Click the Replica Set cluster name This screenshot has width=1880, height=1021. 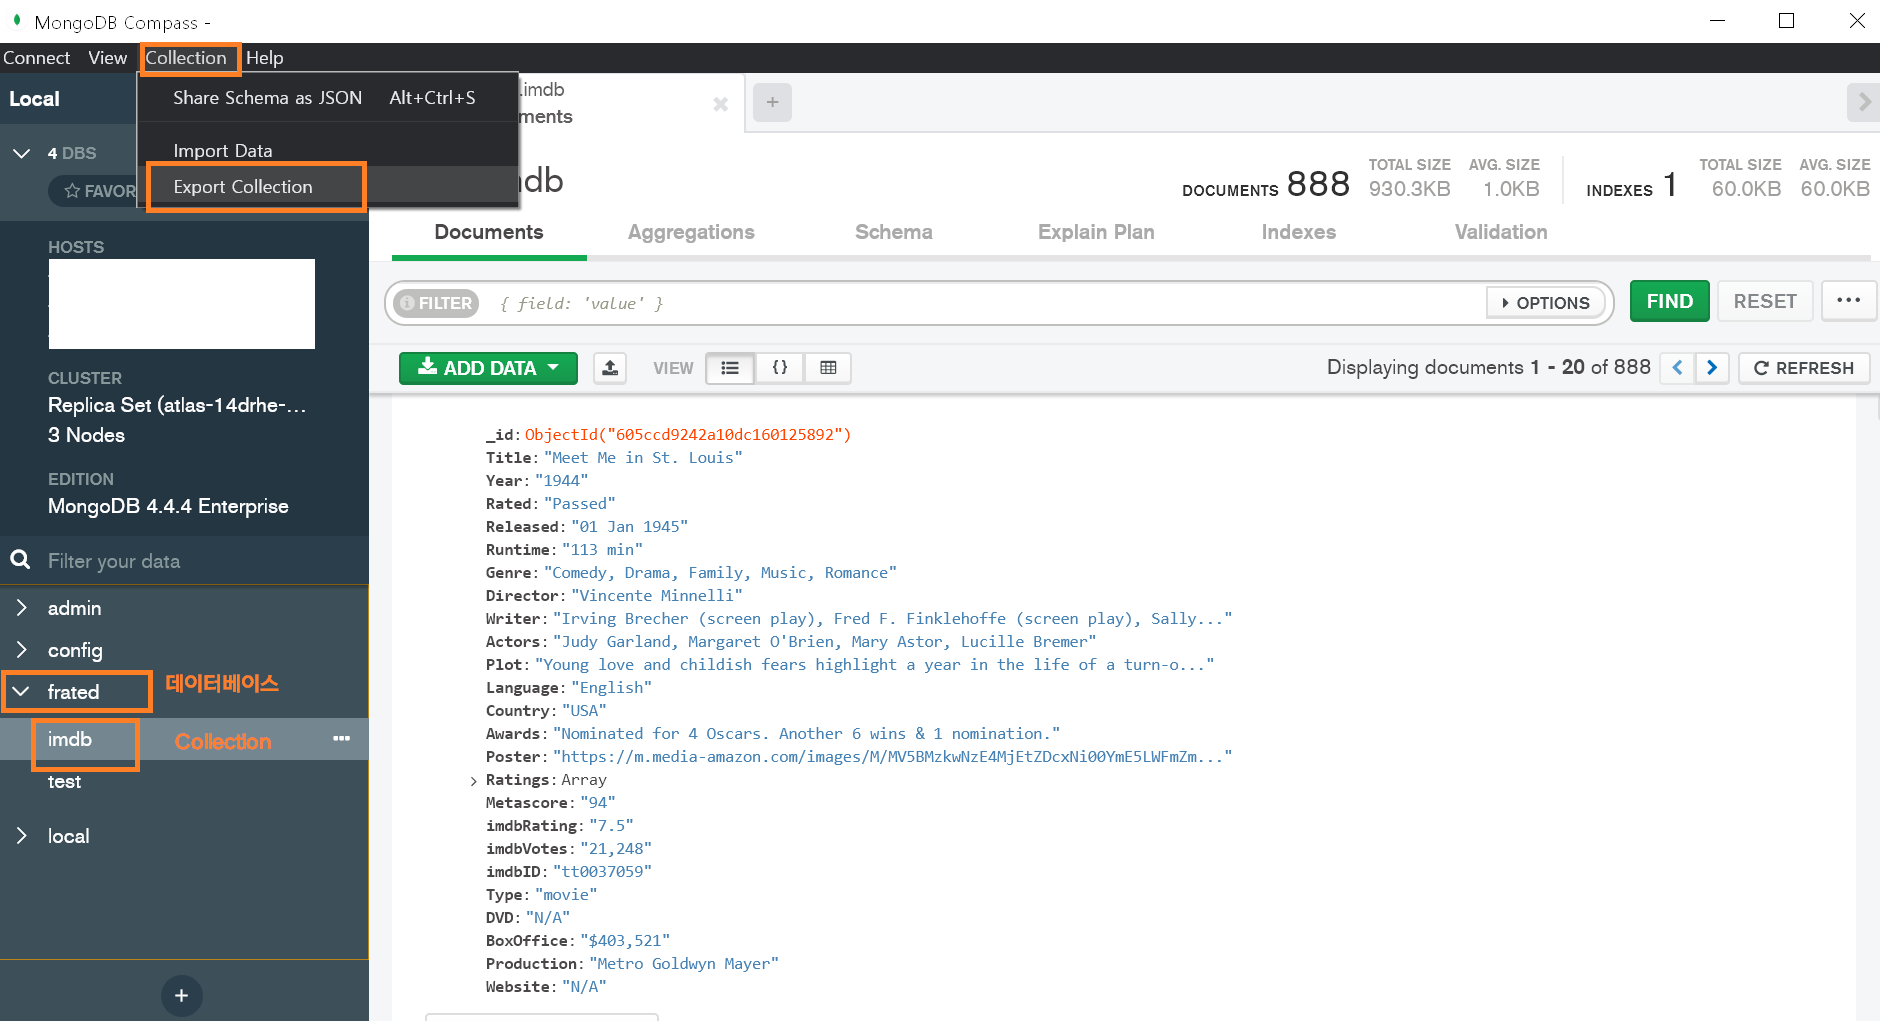pyautogui.click(x=177, y=405)
